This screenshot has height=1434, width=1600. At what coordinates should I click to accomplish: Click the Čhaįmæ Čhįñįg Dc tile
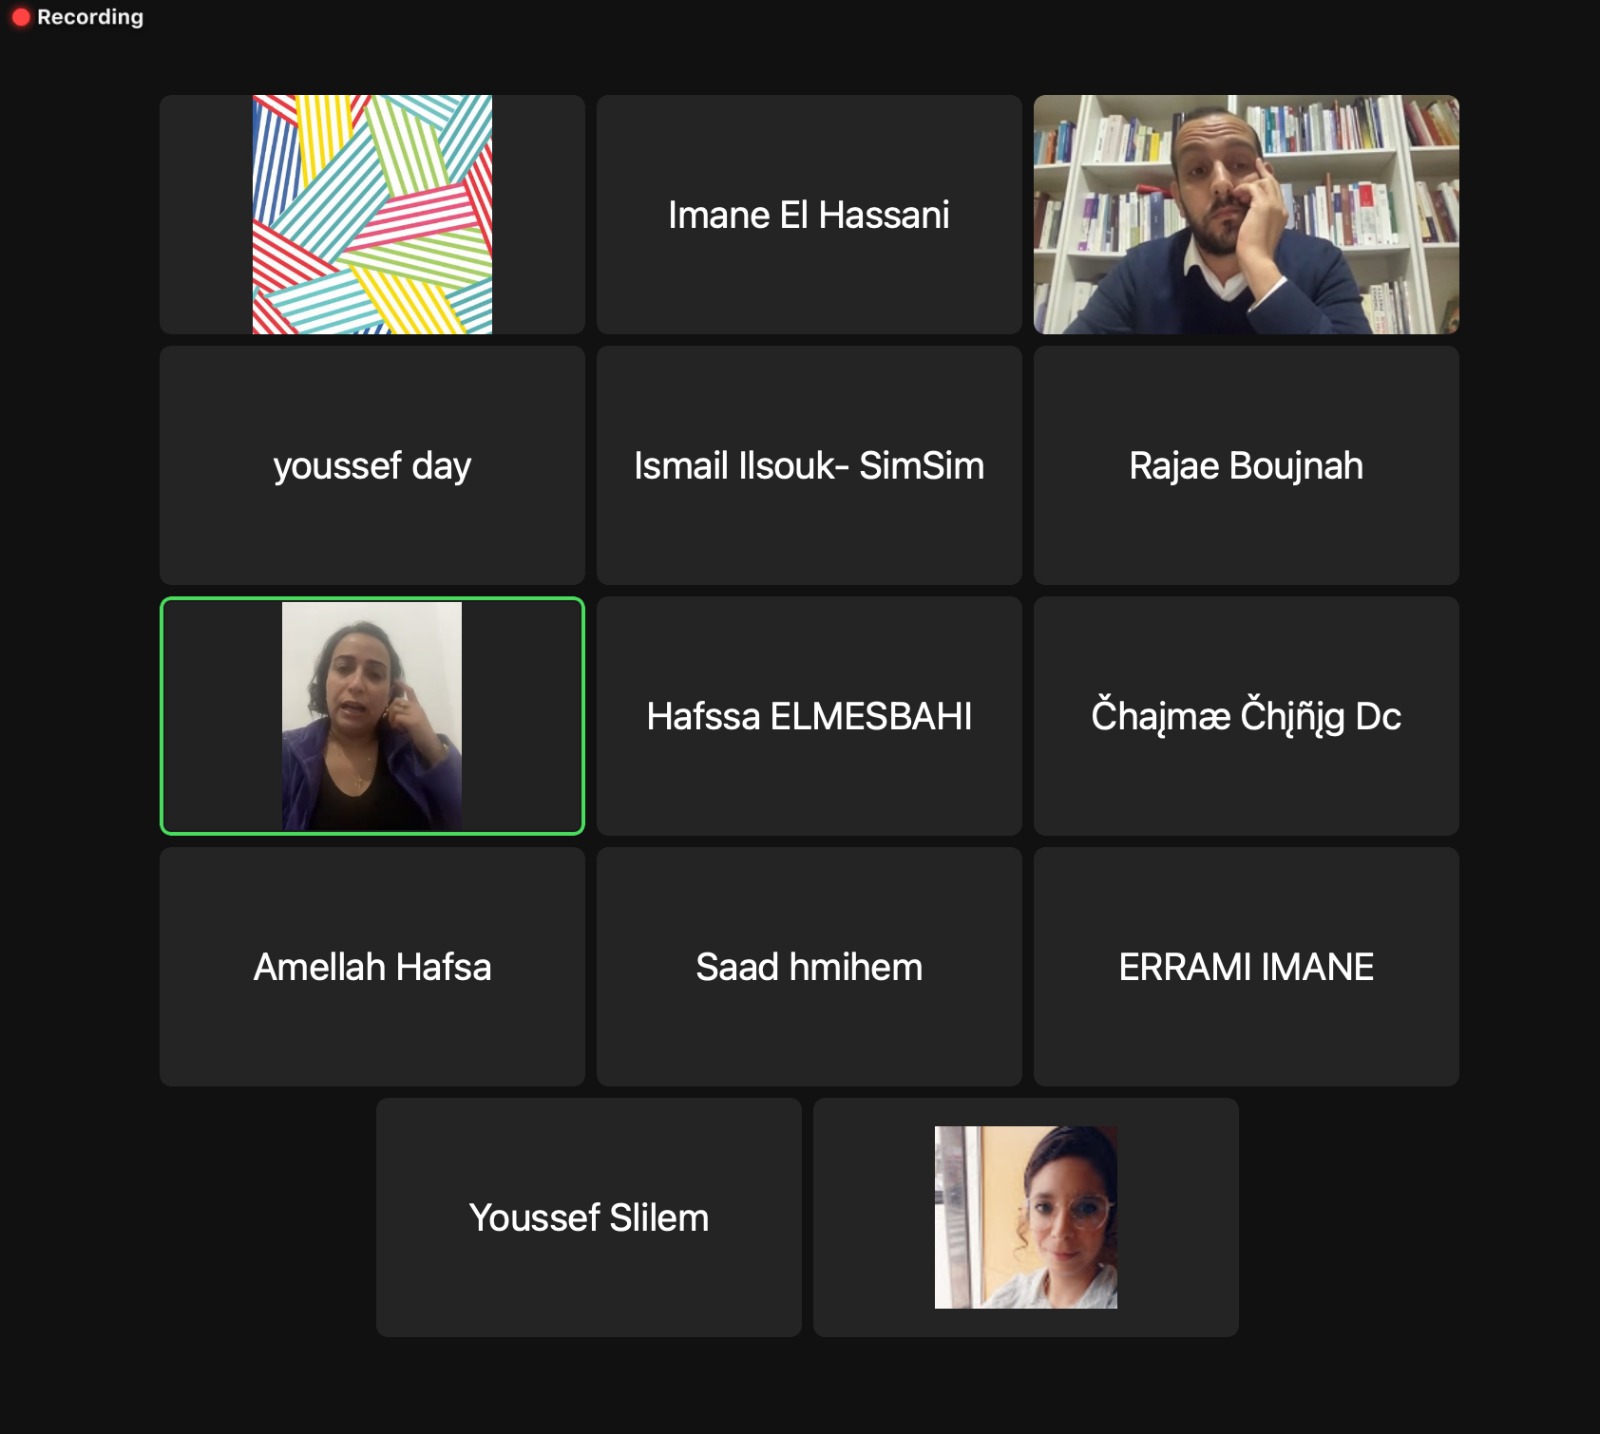pos(1246,716)
